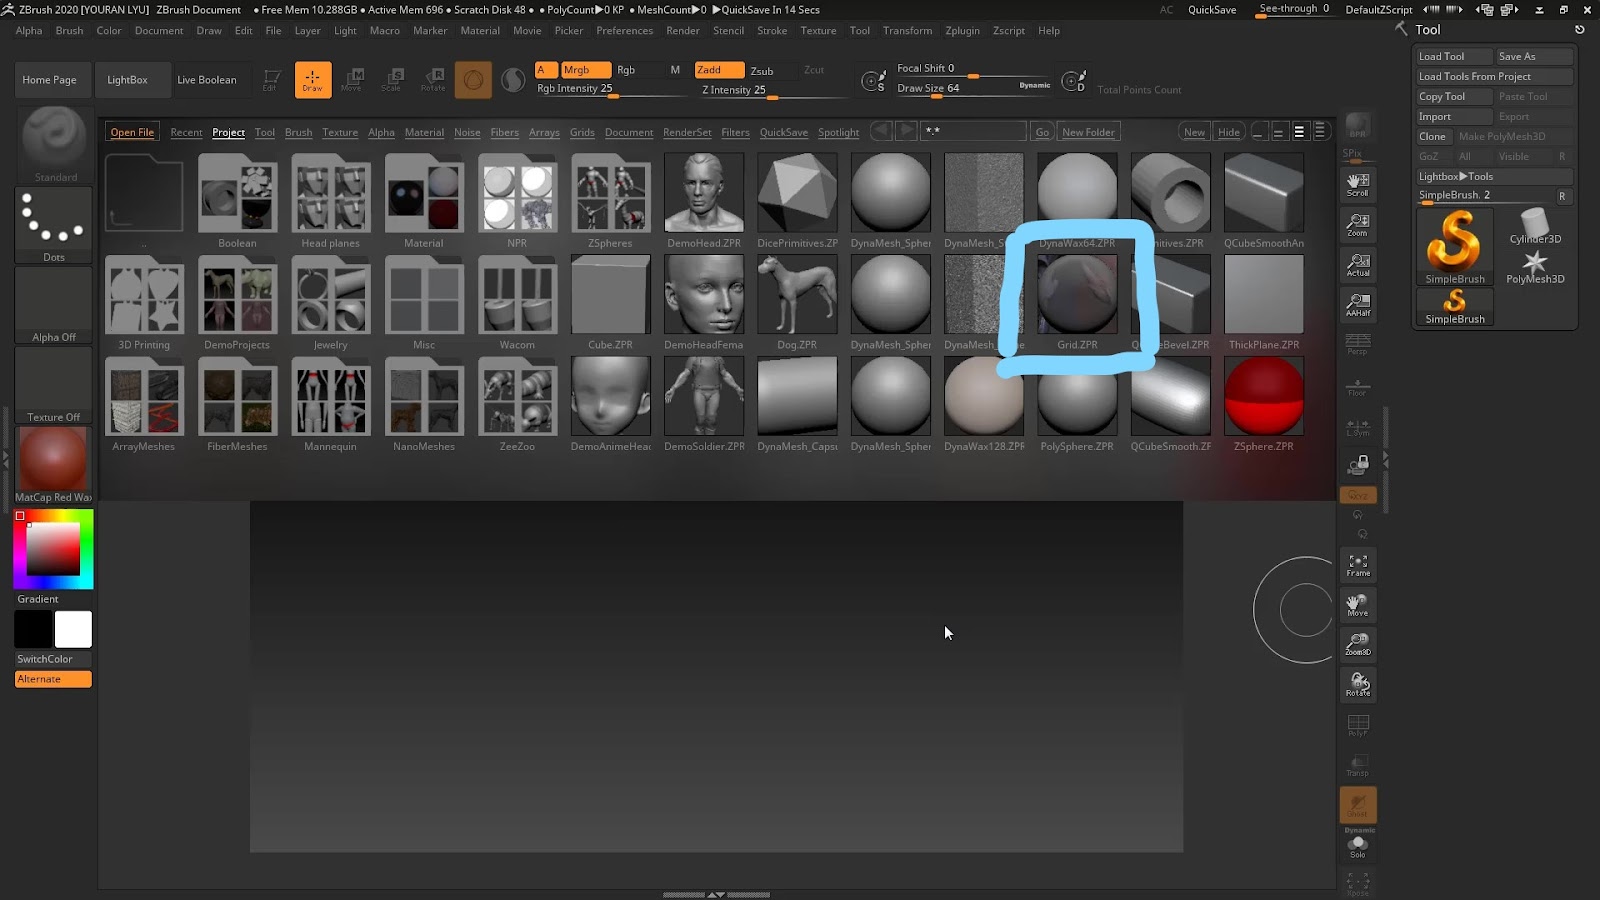Click Load Tools From Project
Screen dimensions: 1600x900
click(1495, 77)
